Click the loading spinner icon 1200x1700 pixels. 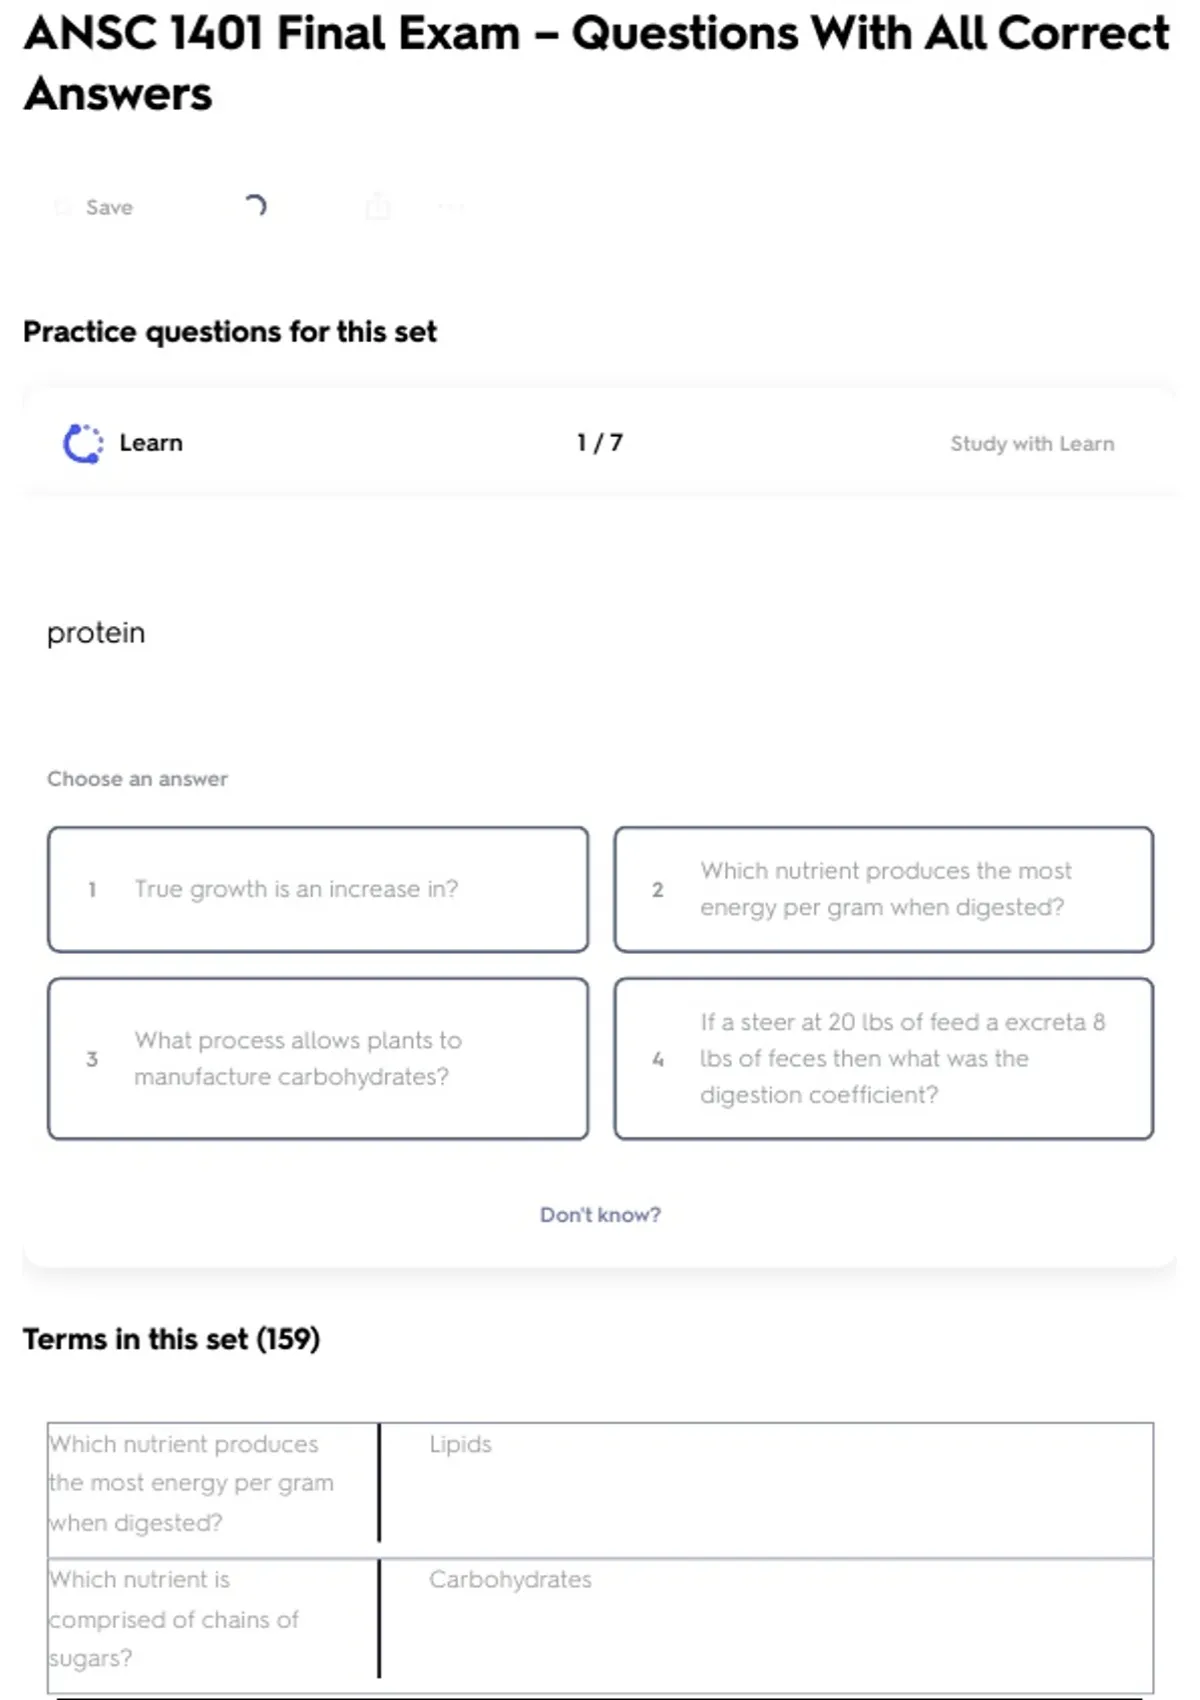255,206
